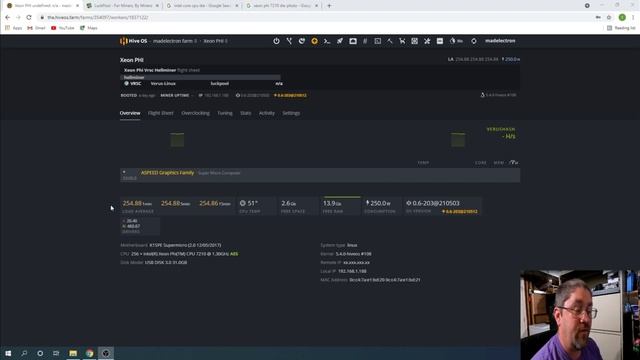
Task: Open the Stats tab
Action: [245, 113]
